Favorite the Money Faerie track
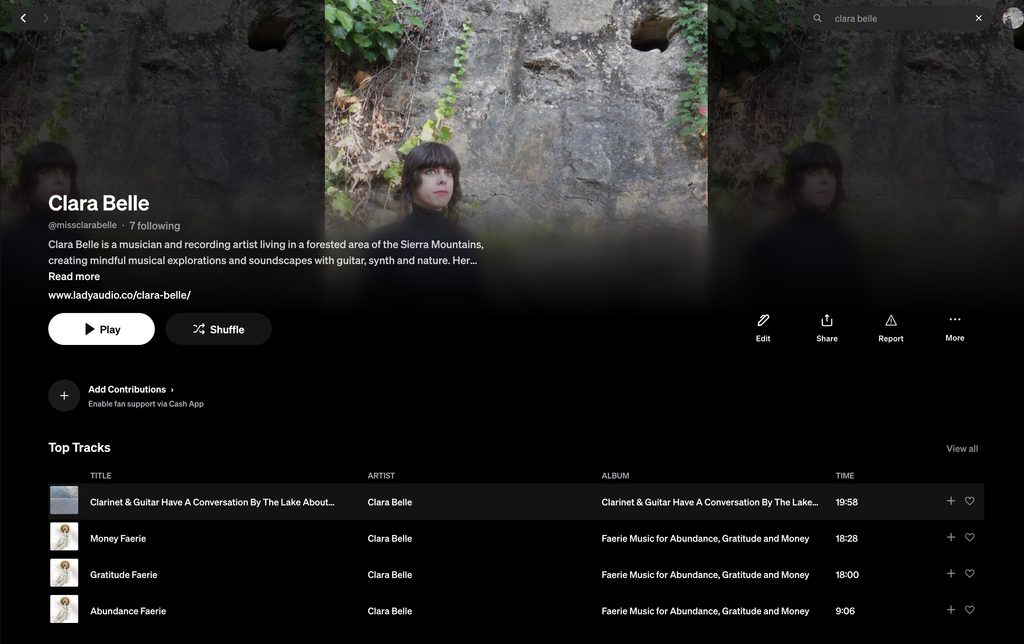This screenshot has height=644, width=1024. pyautogui.click(x=970, y=538)
